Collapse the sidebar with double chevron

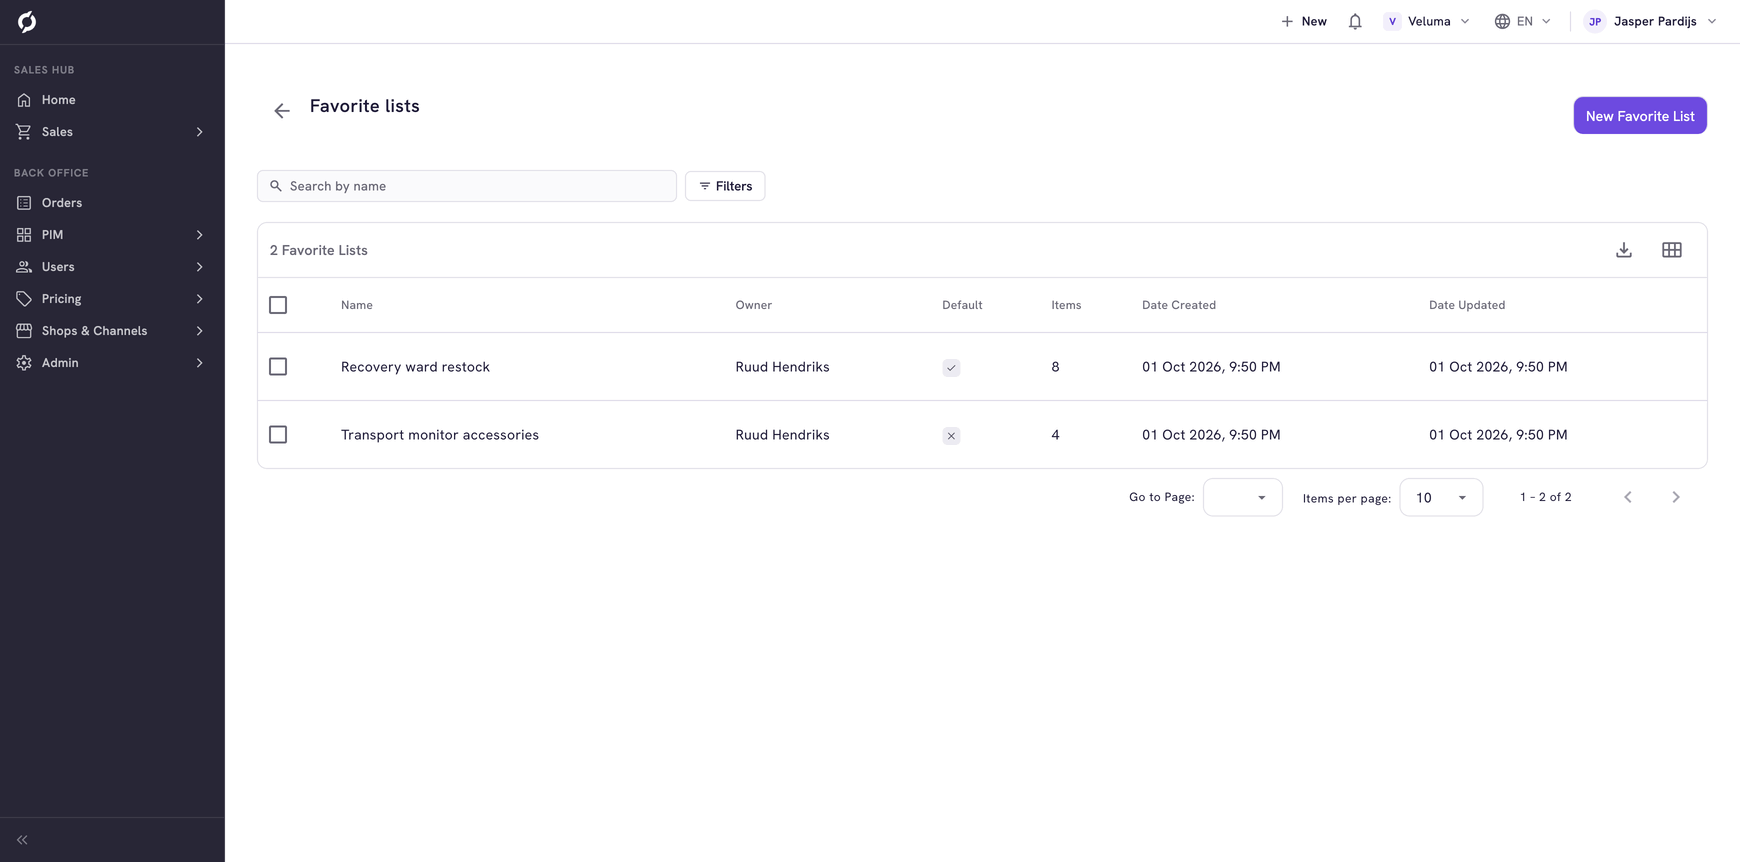22,840
